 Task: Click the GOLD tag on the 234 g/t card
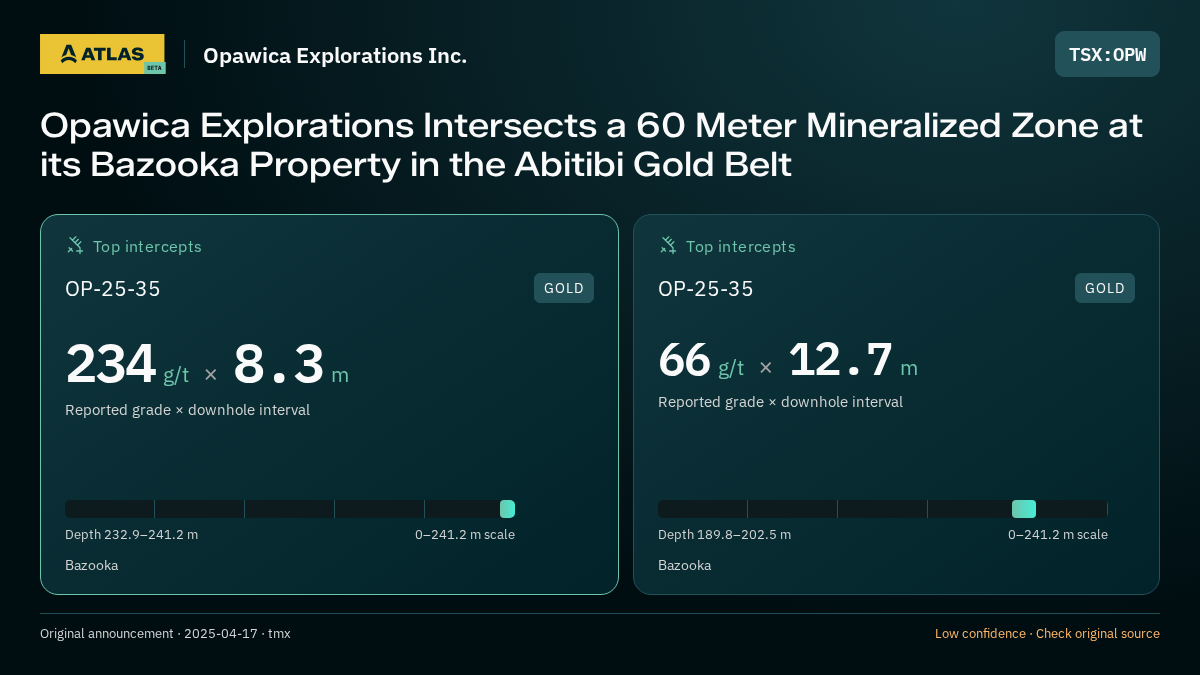pyautogui.click(x=564, y=288)
